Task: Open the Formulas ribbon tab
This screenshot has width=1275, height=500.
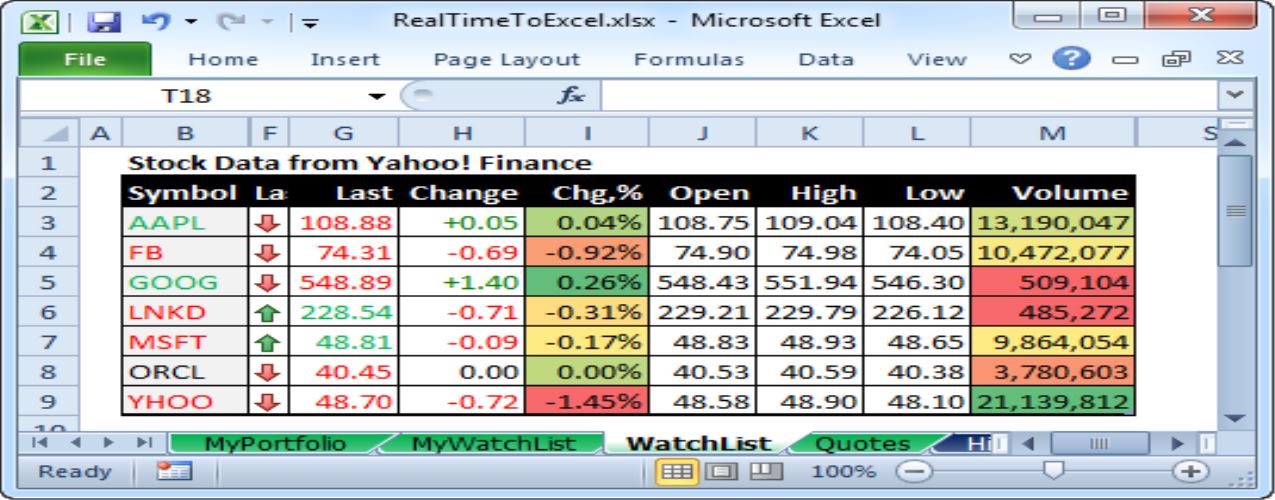Action: click(688, 60)
